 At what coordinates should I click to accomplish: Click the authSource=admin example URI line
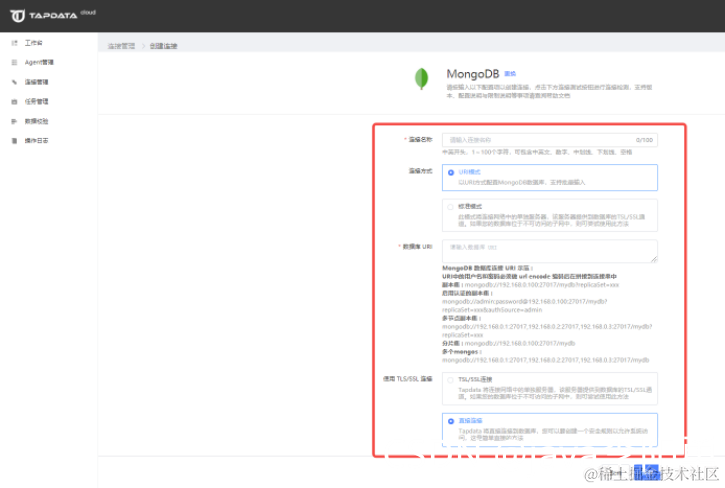click(x=492, y=310)
